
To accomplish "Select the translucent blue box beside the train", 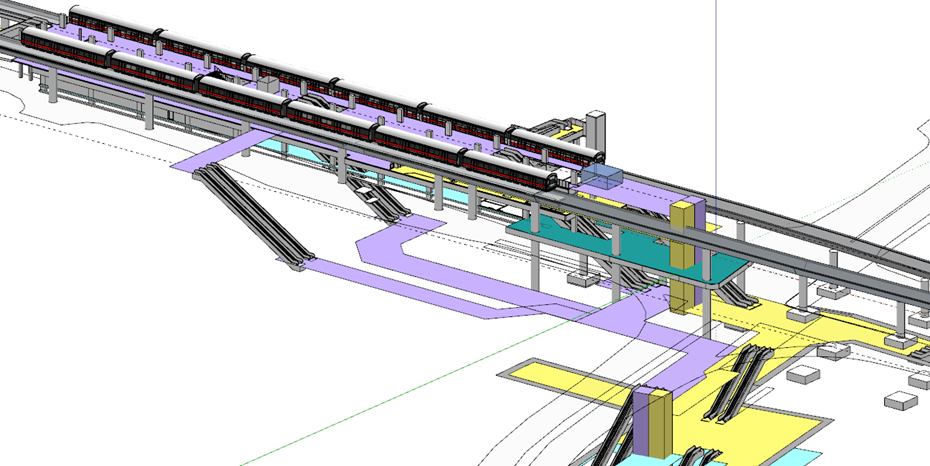I will pyautogui.click(x=601, y=177).
